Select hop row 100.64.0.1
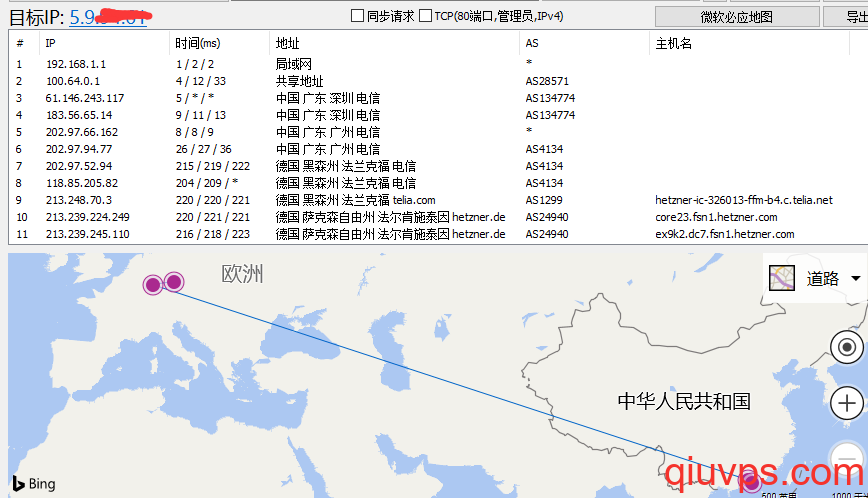 [438, 81]
